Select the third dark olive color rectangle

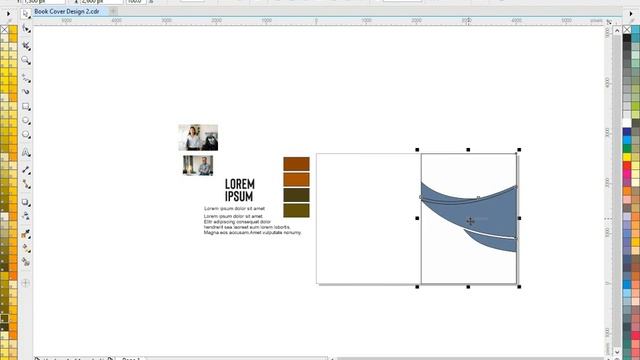pyautogui.click(x=296, y=195)
